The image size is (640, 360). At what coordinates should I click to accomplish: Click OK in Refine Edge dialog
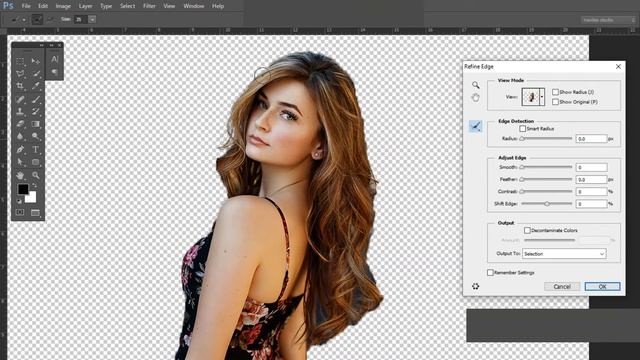coord(602,287)
